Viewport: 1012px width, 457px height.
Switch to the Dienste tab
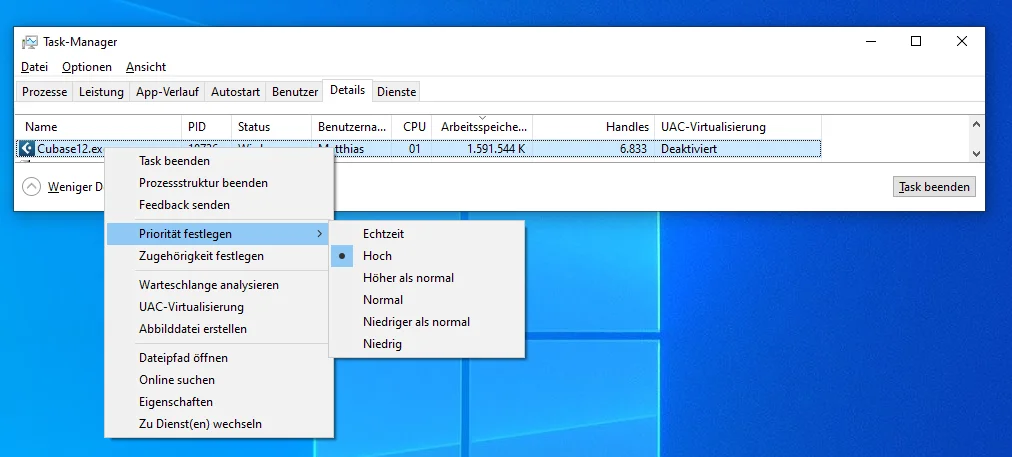click(396, 92)
